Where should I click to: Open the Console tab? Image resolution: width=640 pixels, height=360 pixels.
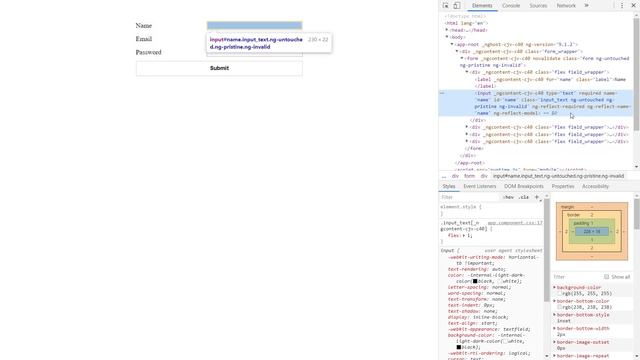[511, 6]
